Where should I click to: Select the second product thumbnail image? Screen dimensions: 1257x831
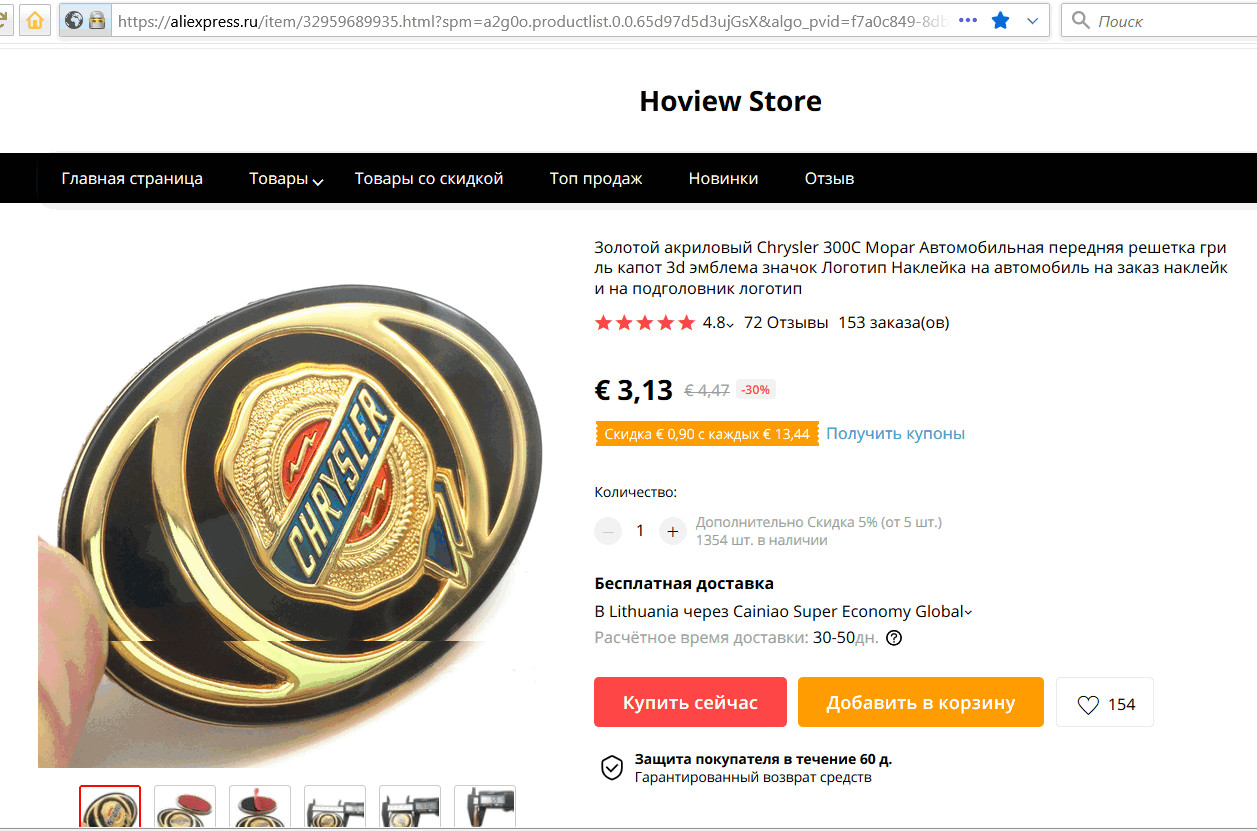click(x=185, y=808)
